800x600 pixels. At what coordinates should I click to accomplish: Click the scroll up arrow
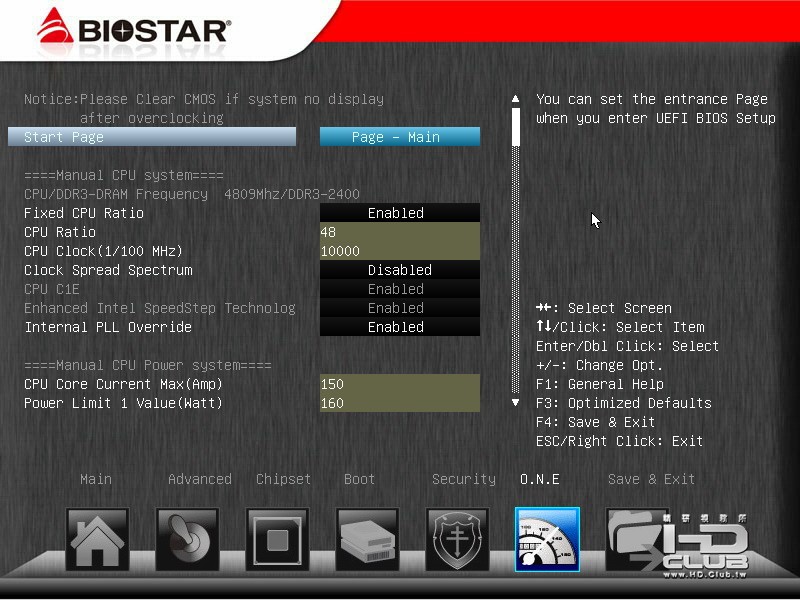(515, 98)
